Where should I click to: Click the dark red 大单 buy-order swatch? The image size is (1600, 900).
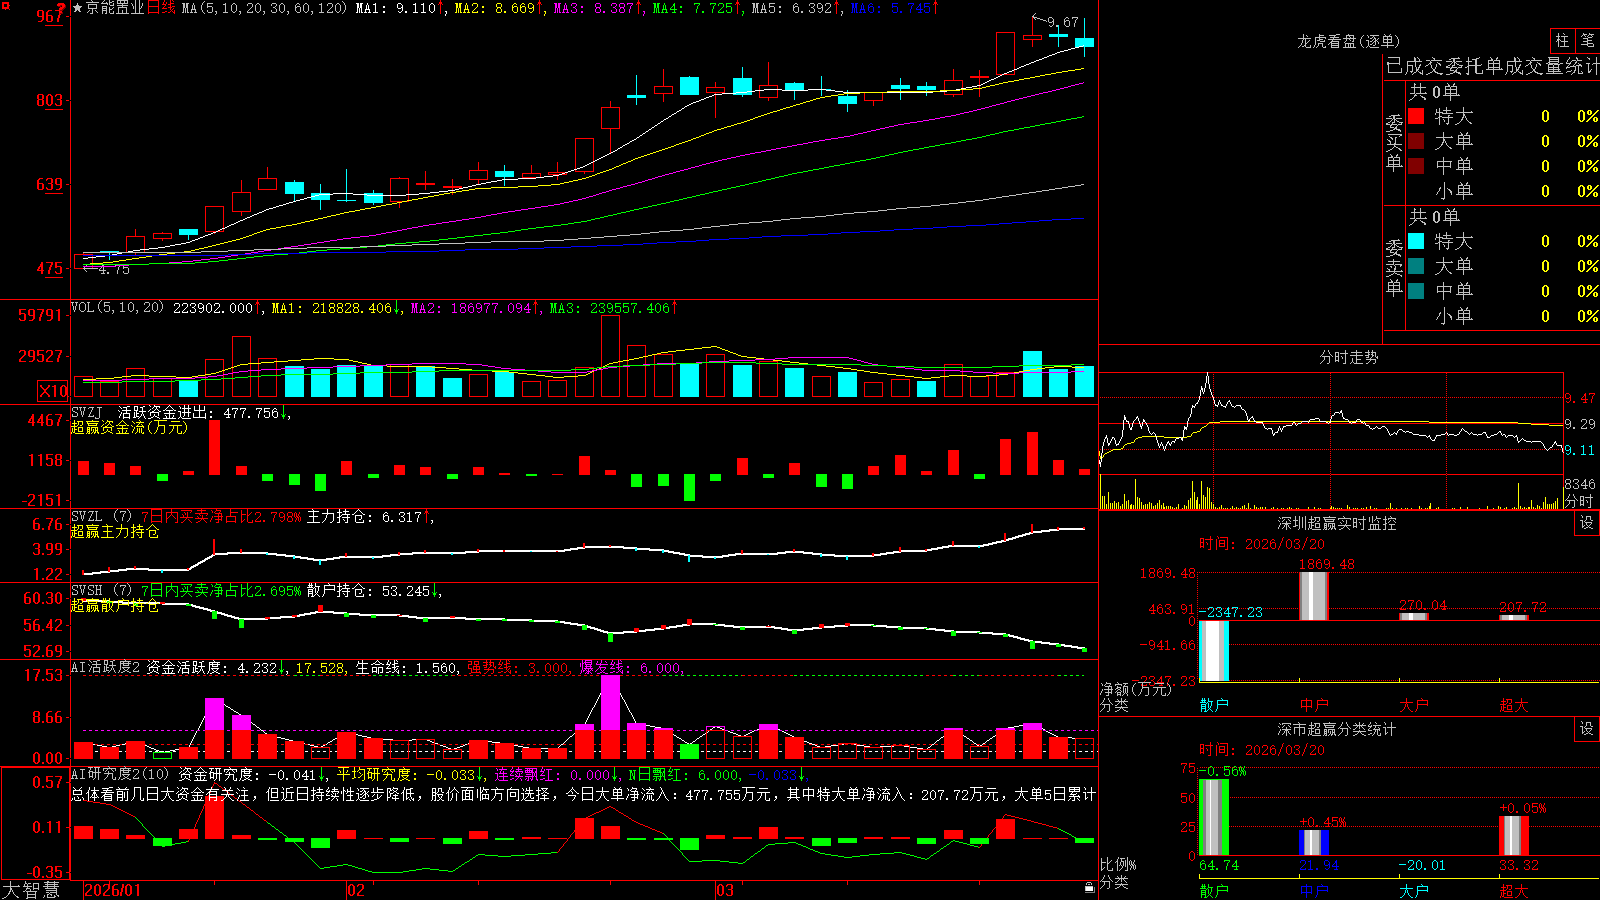(x=1416, y=141)
